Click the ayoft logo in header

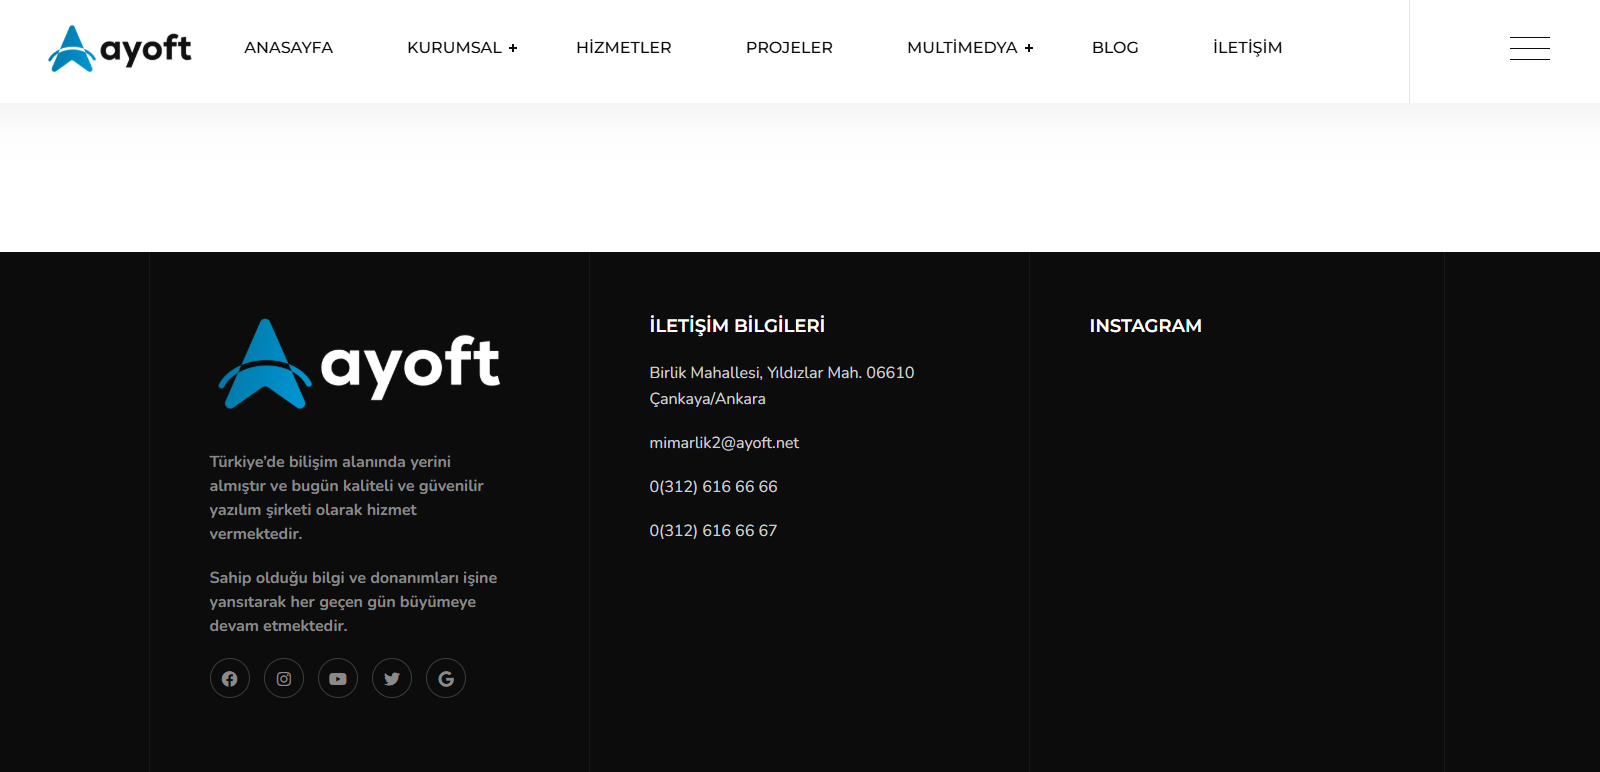click(x=120, y=48)
